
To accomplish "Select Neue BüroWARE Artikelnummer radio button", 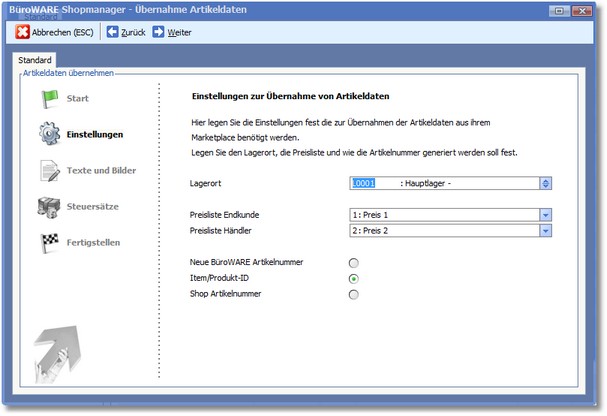I will 354,262.
